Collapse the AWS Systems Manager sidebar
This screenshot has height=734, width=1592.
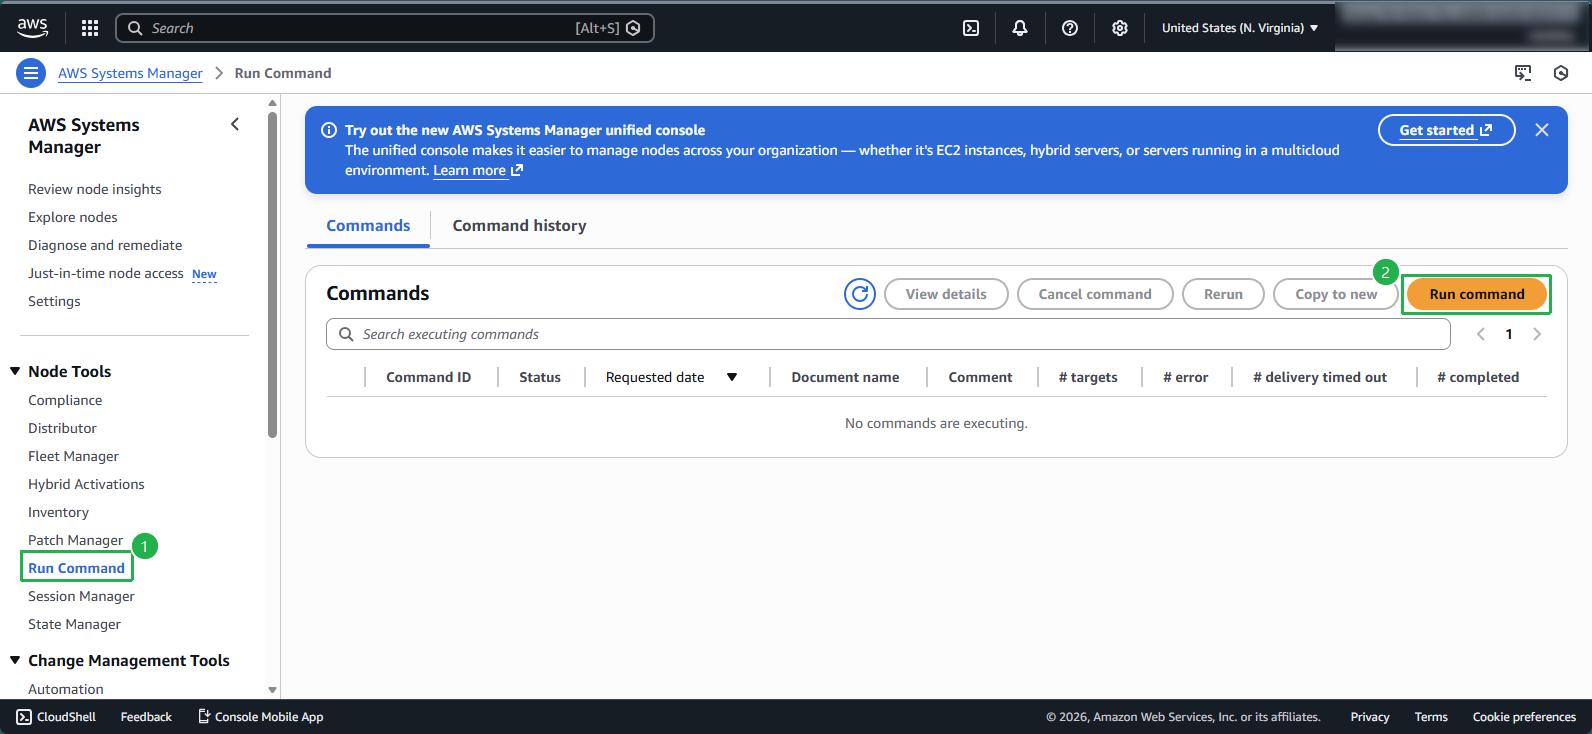pyautogui.click(x=235, y=124)
